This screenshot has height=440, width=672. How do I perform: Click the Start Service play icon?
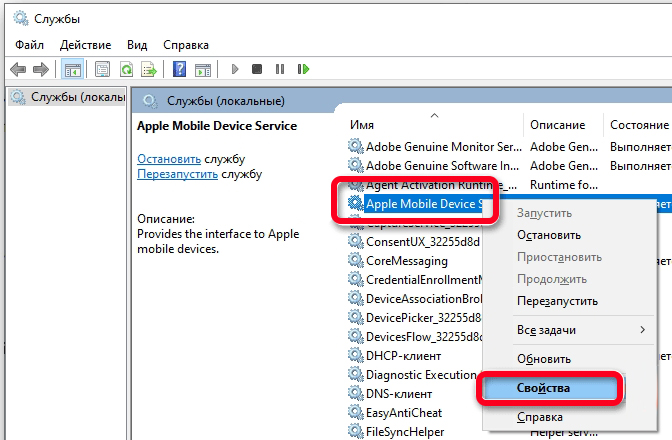[x=234, y=69]
